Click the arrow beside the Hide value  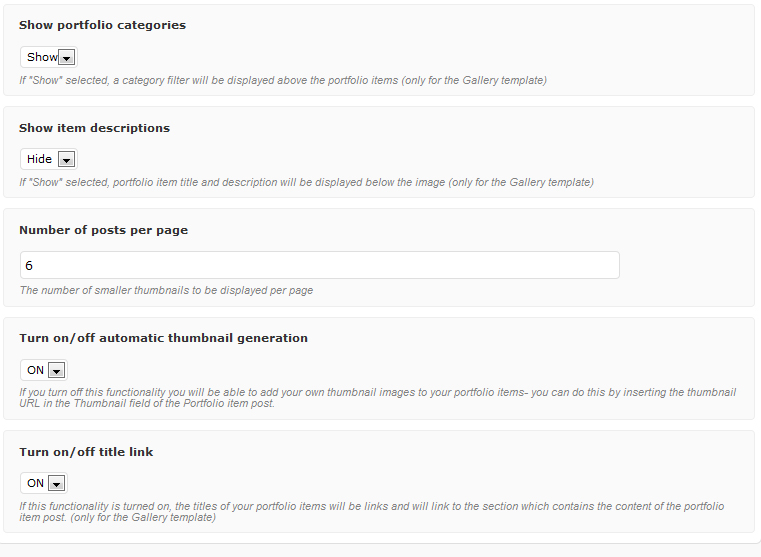(66, 160)
